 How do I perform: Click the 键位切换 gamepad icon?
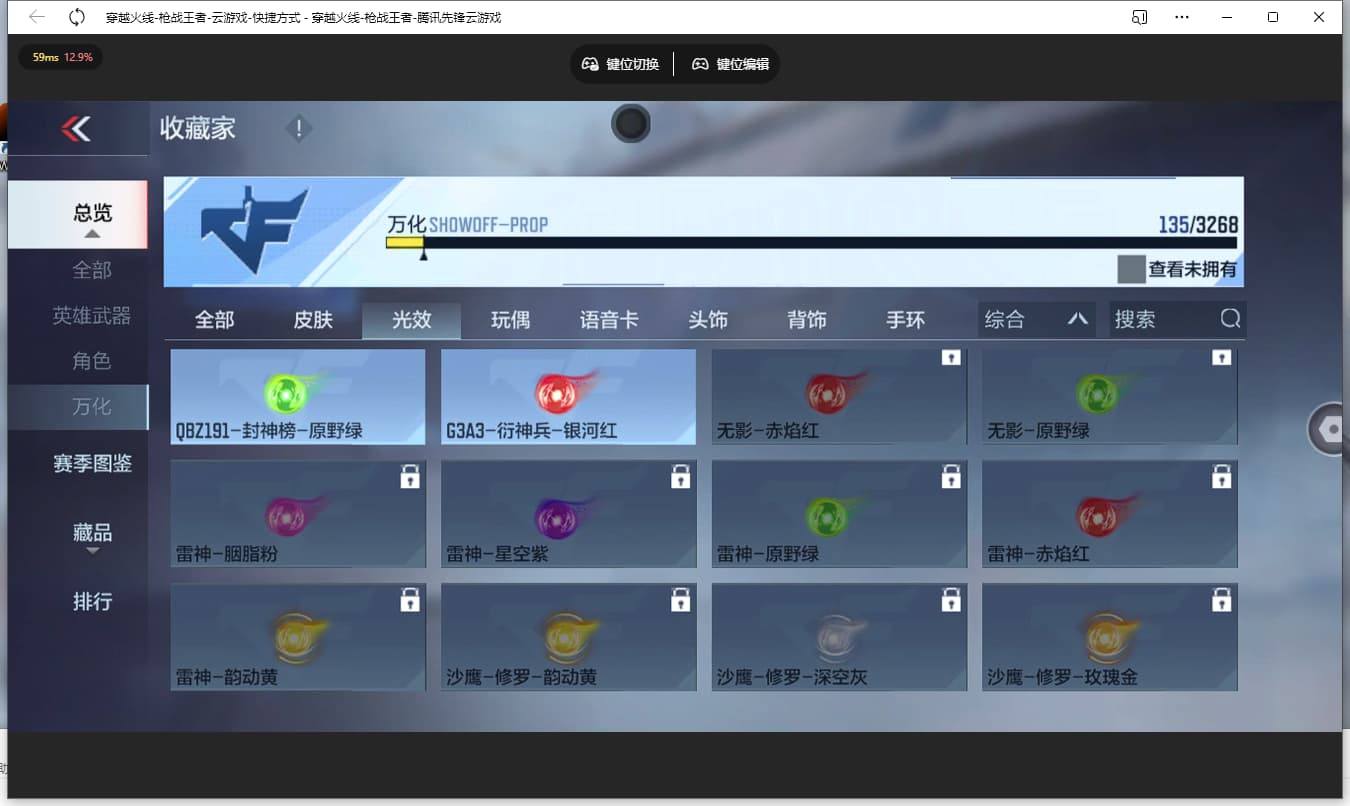pyautogui.click(x=589, y=63)
